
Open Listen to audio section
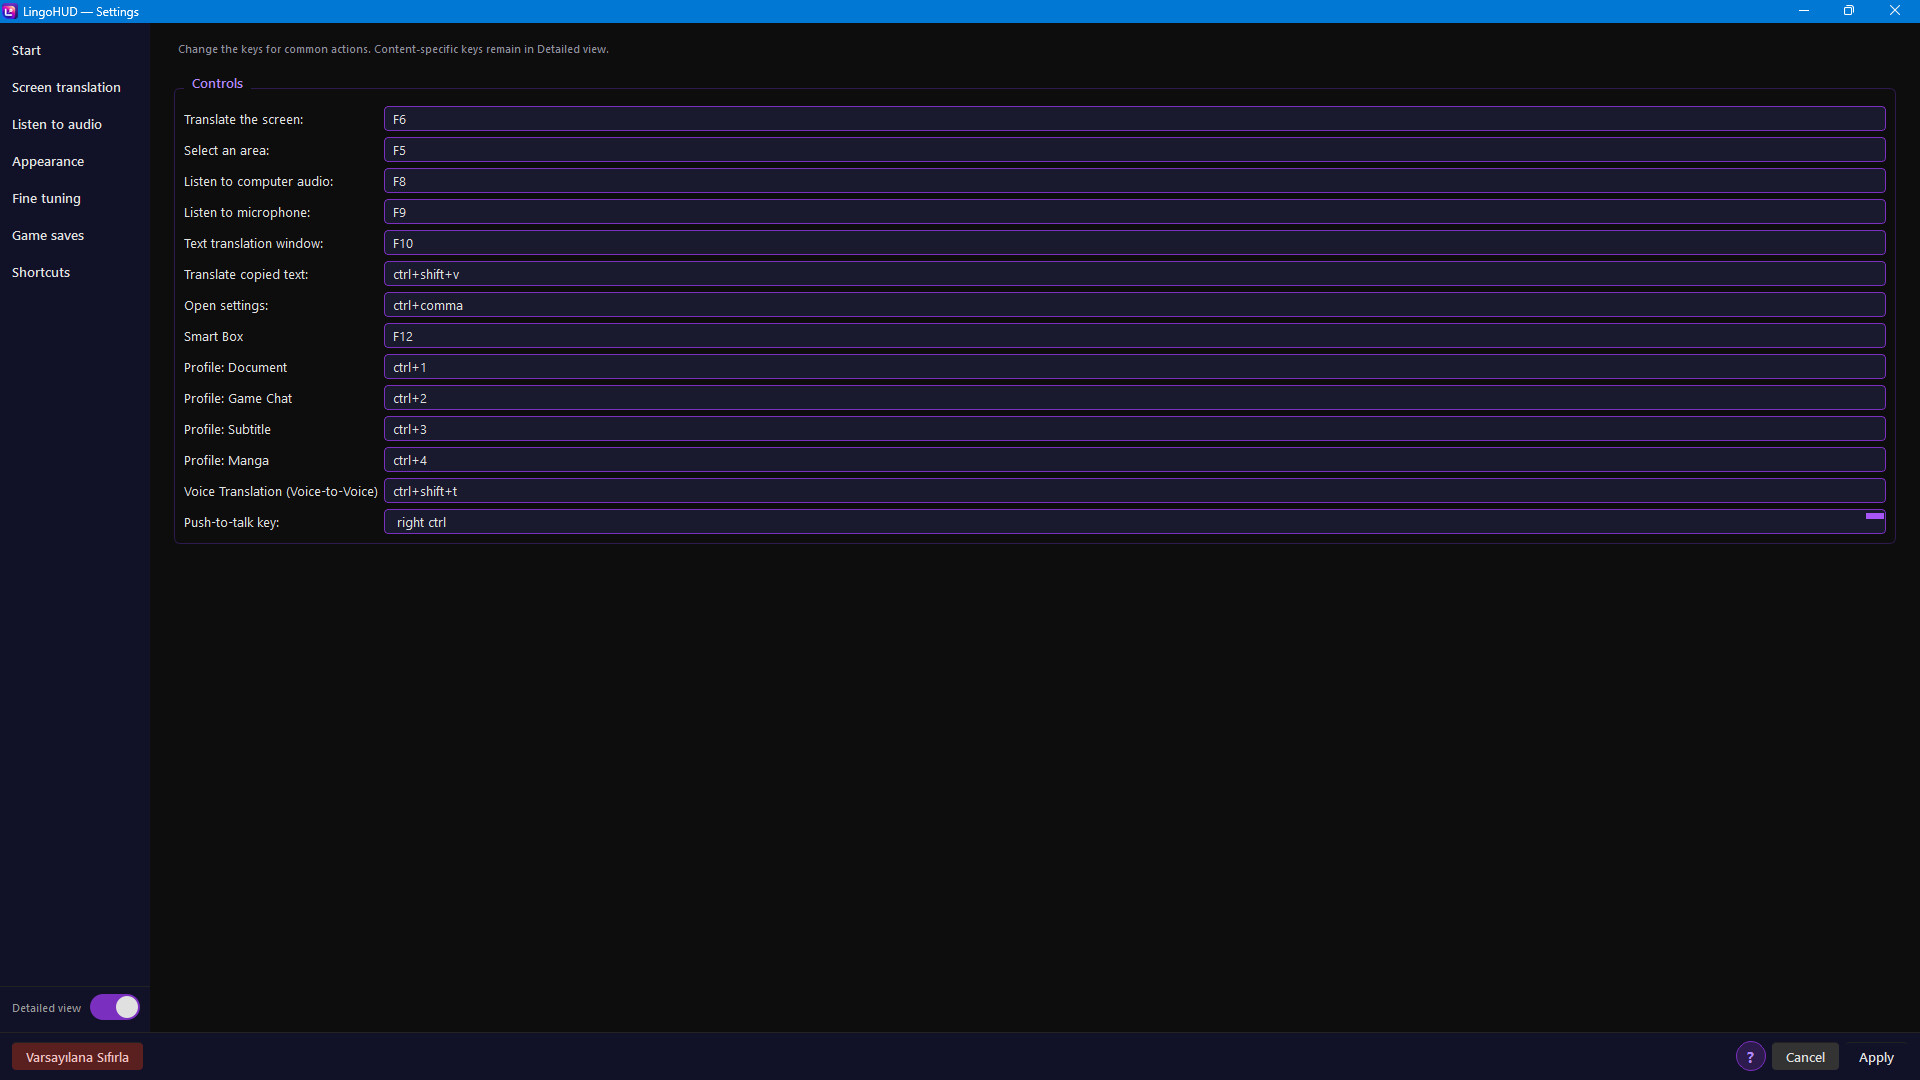57,124
